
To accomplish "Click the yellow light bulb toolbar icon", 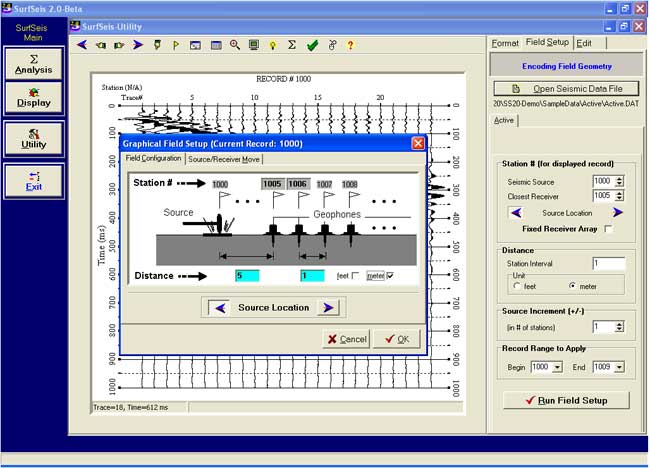I will 273,45.
